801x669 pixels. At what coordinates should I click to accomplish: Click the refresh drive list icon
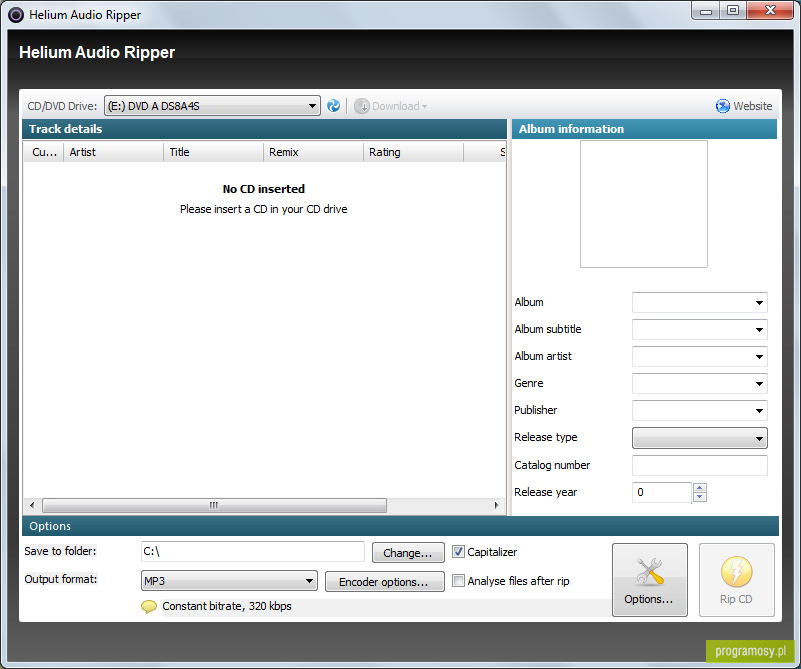pos(334,106)
